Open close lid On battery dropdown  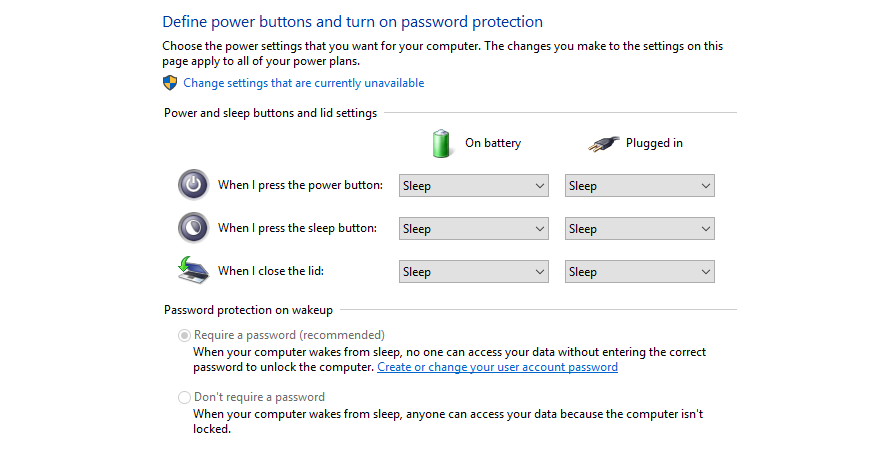click(x=474, y=271)
